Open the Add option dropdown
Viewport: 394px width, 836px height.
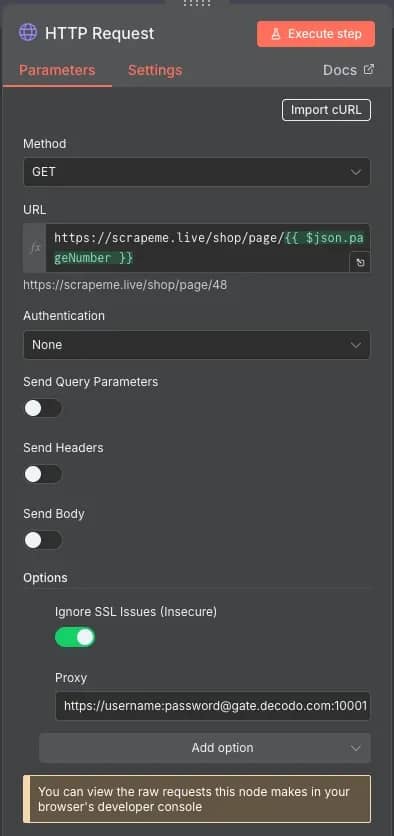click(x=205, y=747)
